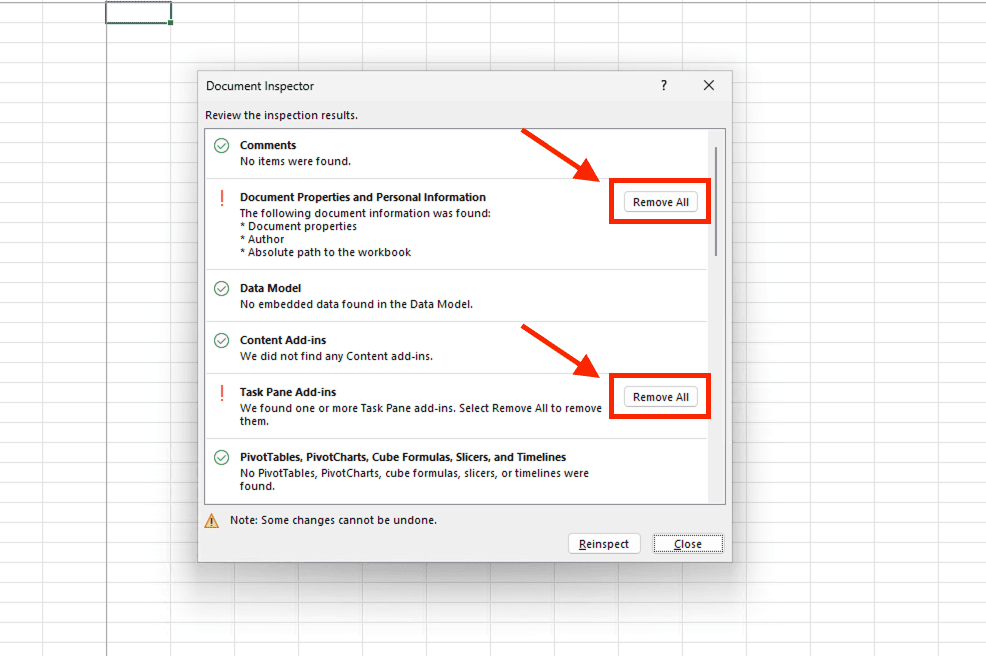
Task: Click the 'Absolute path to the workbook' line
Action: pos(325,253)
